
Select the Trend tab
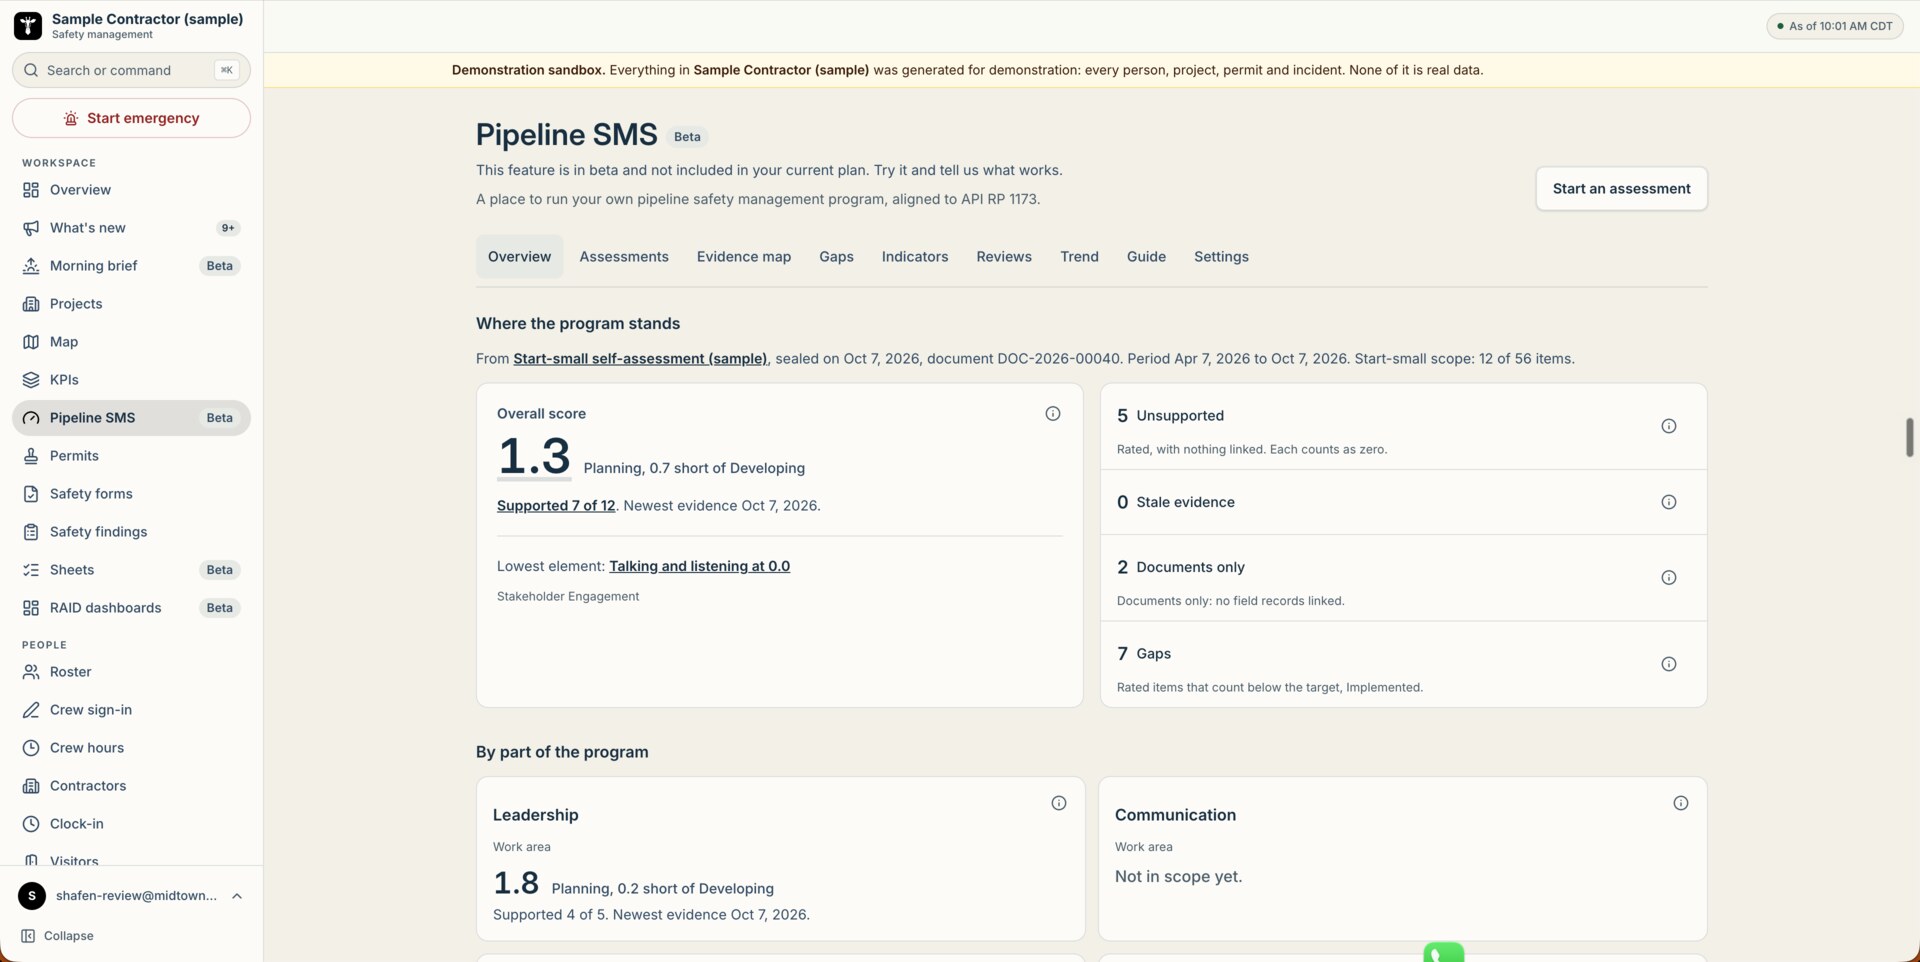coord(1079,257)
